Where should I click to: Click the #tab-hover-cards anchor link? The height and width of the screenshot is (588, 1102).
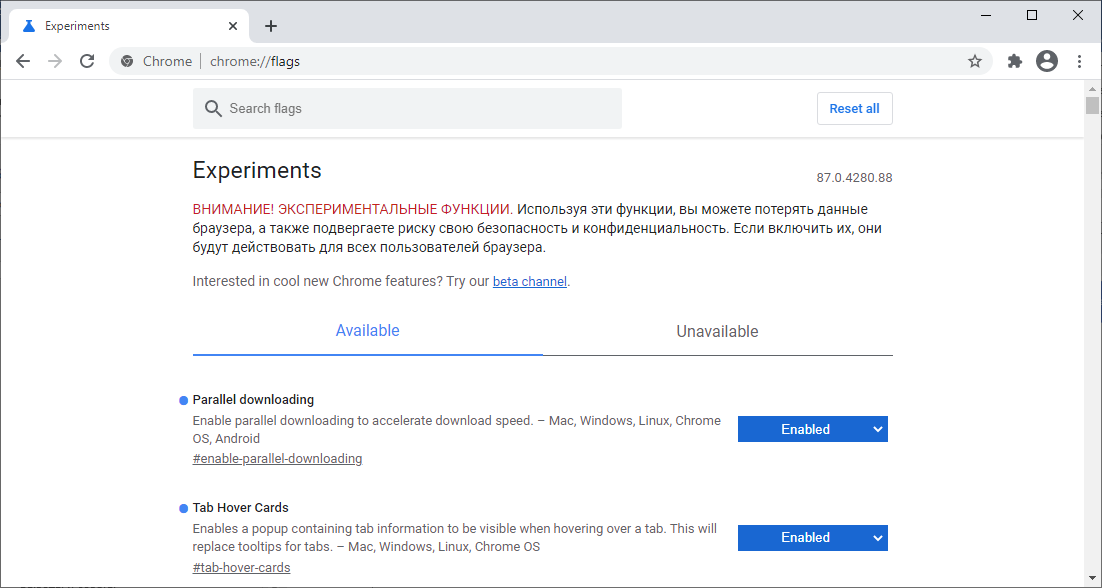point(241,567)
